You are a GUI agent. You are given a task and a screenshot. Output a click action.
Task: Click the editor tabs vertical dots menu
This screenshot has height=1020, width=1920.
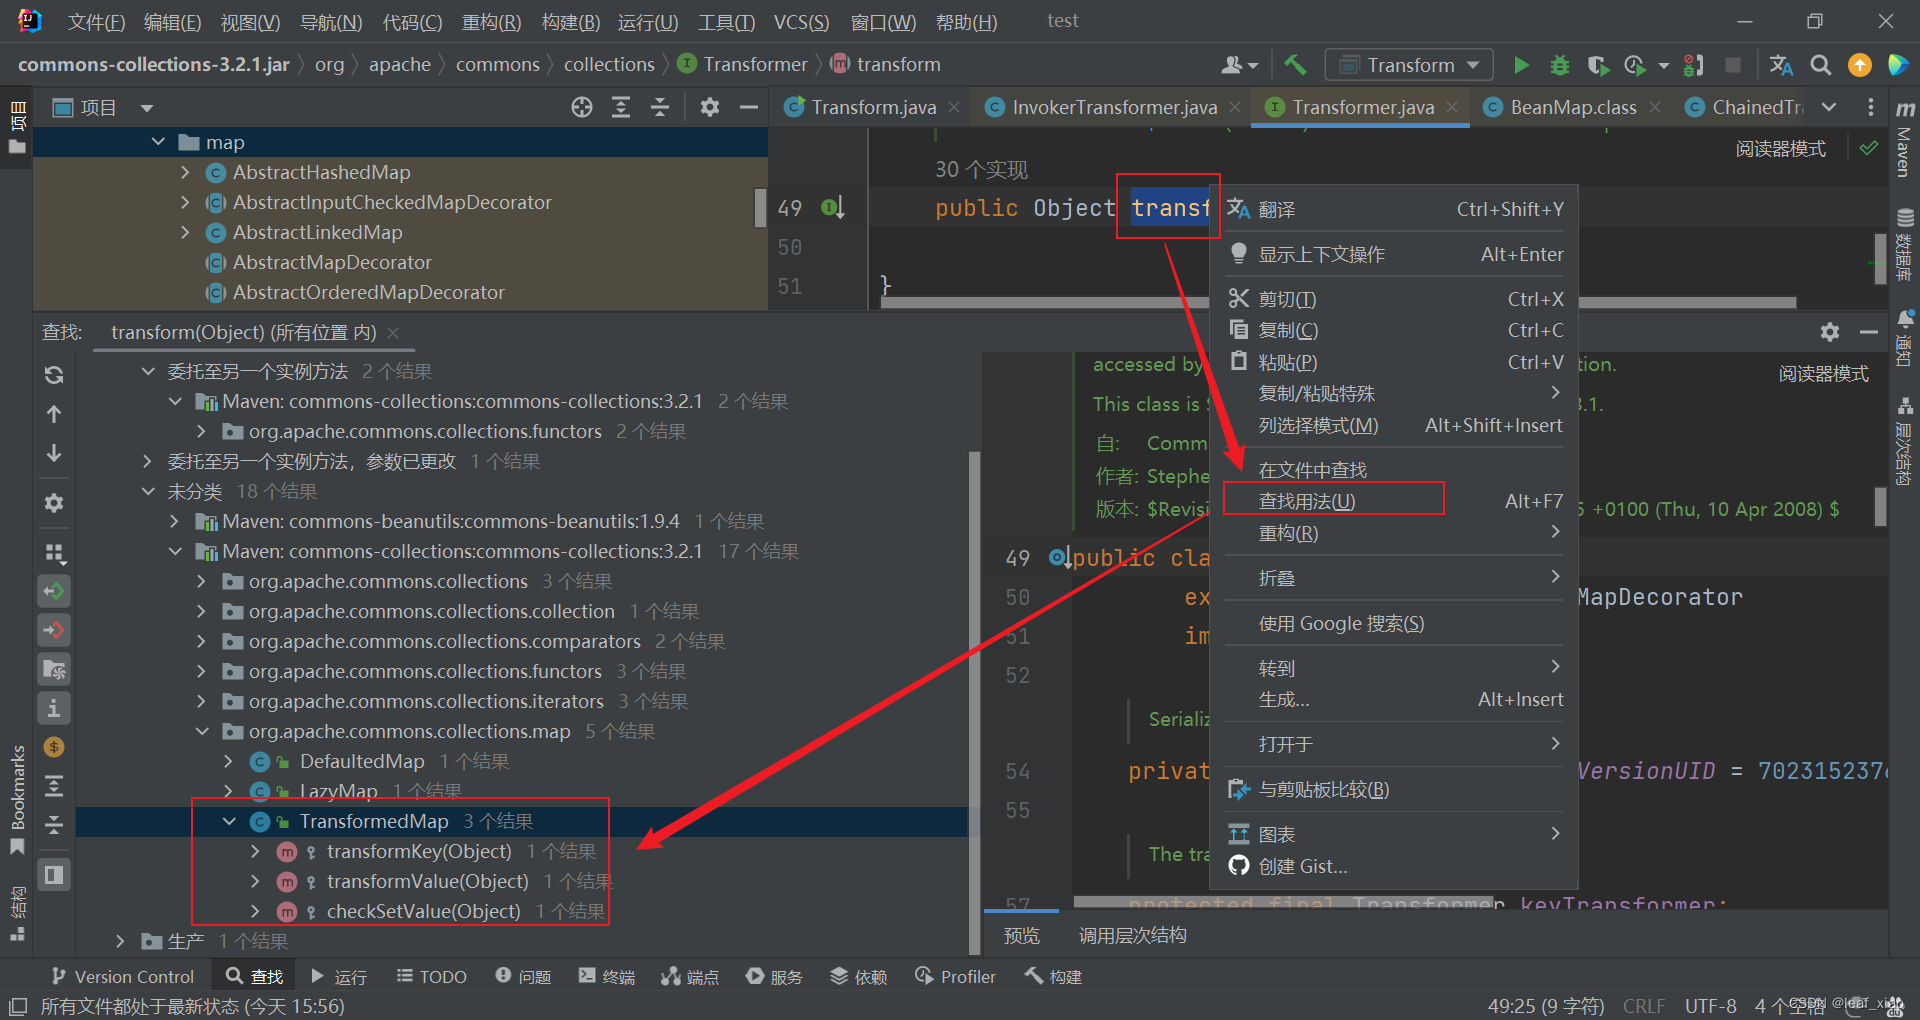coord(1870,107)
